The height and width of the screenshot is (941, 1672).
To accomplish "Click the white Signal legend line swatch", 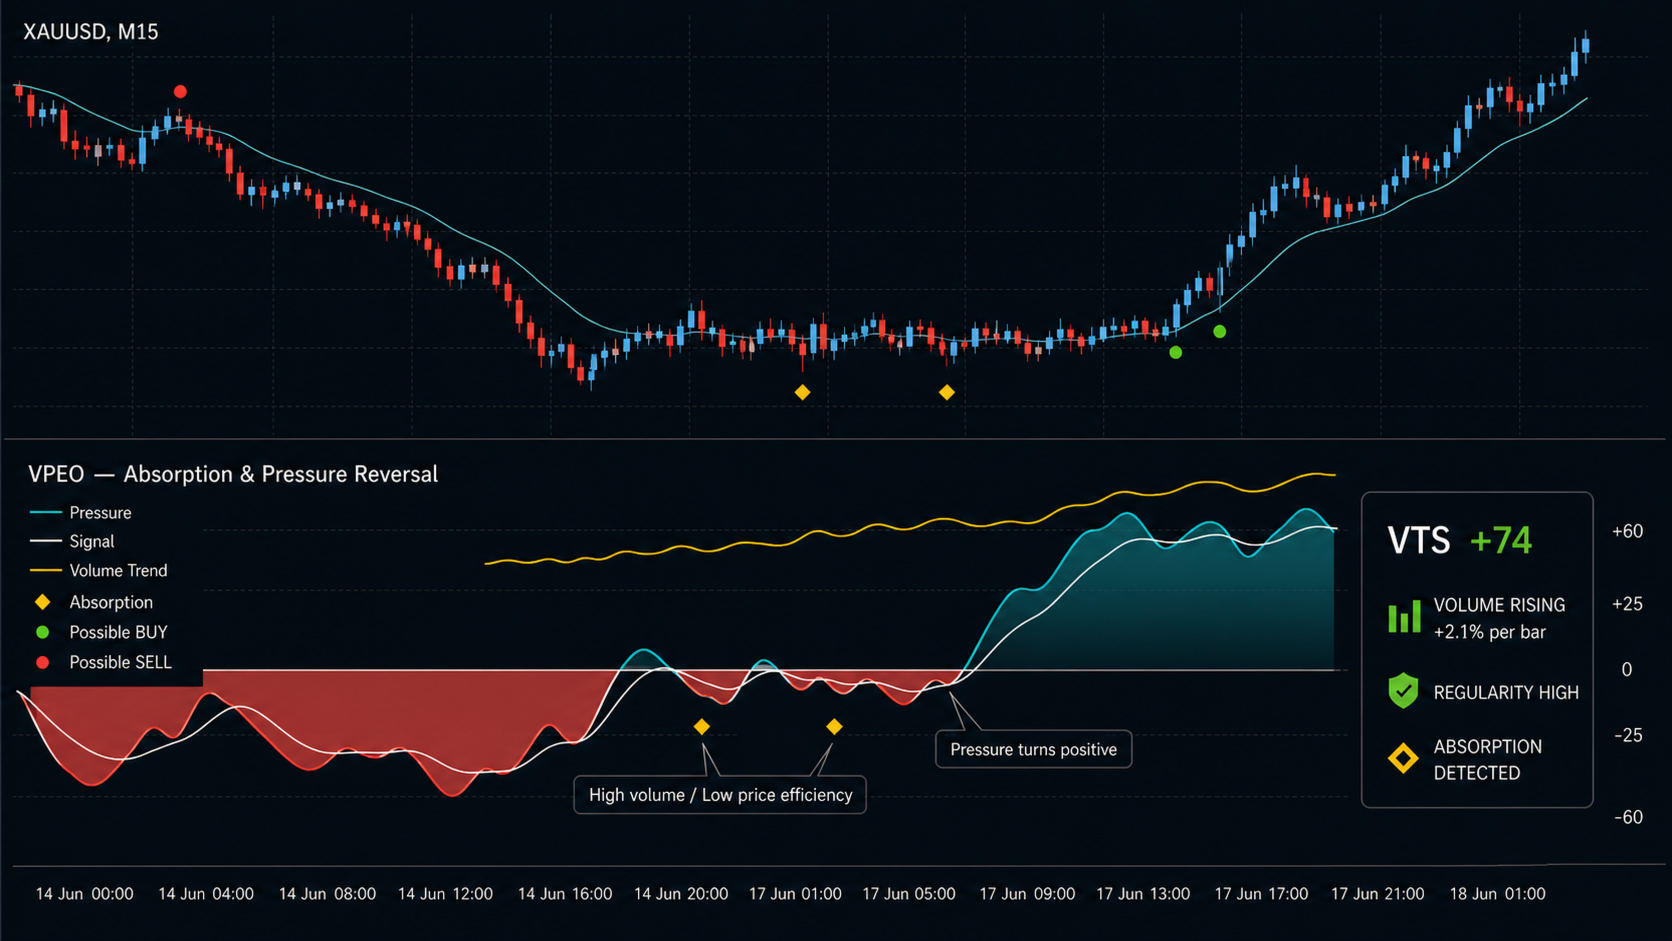I will (46, 541).
